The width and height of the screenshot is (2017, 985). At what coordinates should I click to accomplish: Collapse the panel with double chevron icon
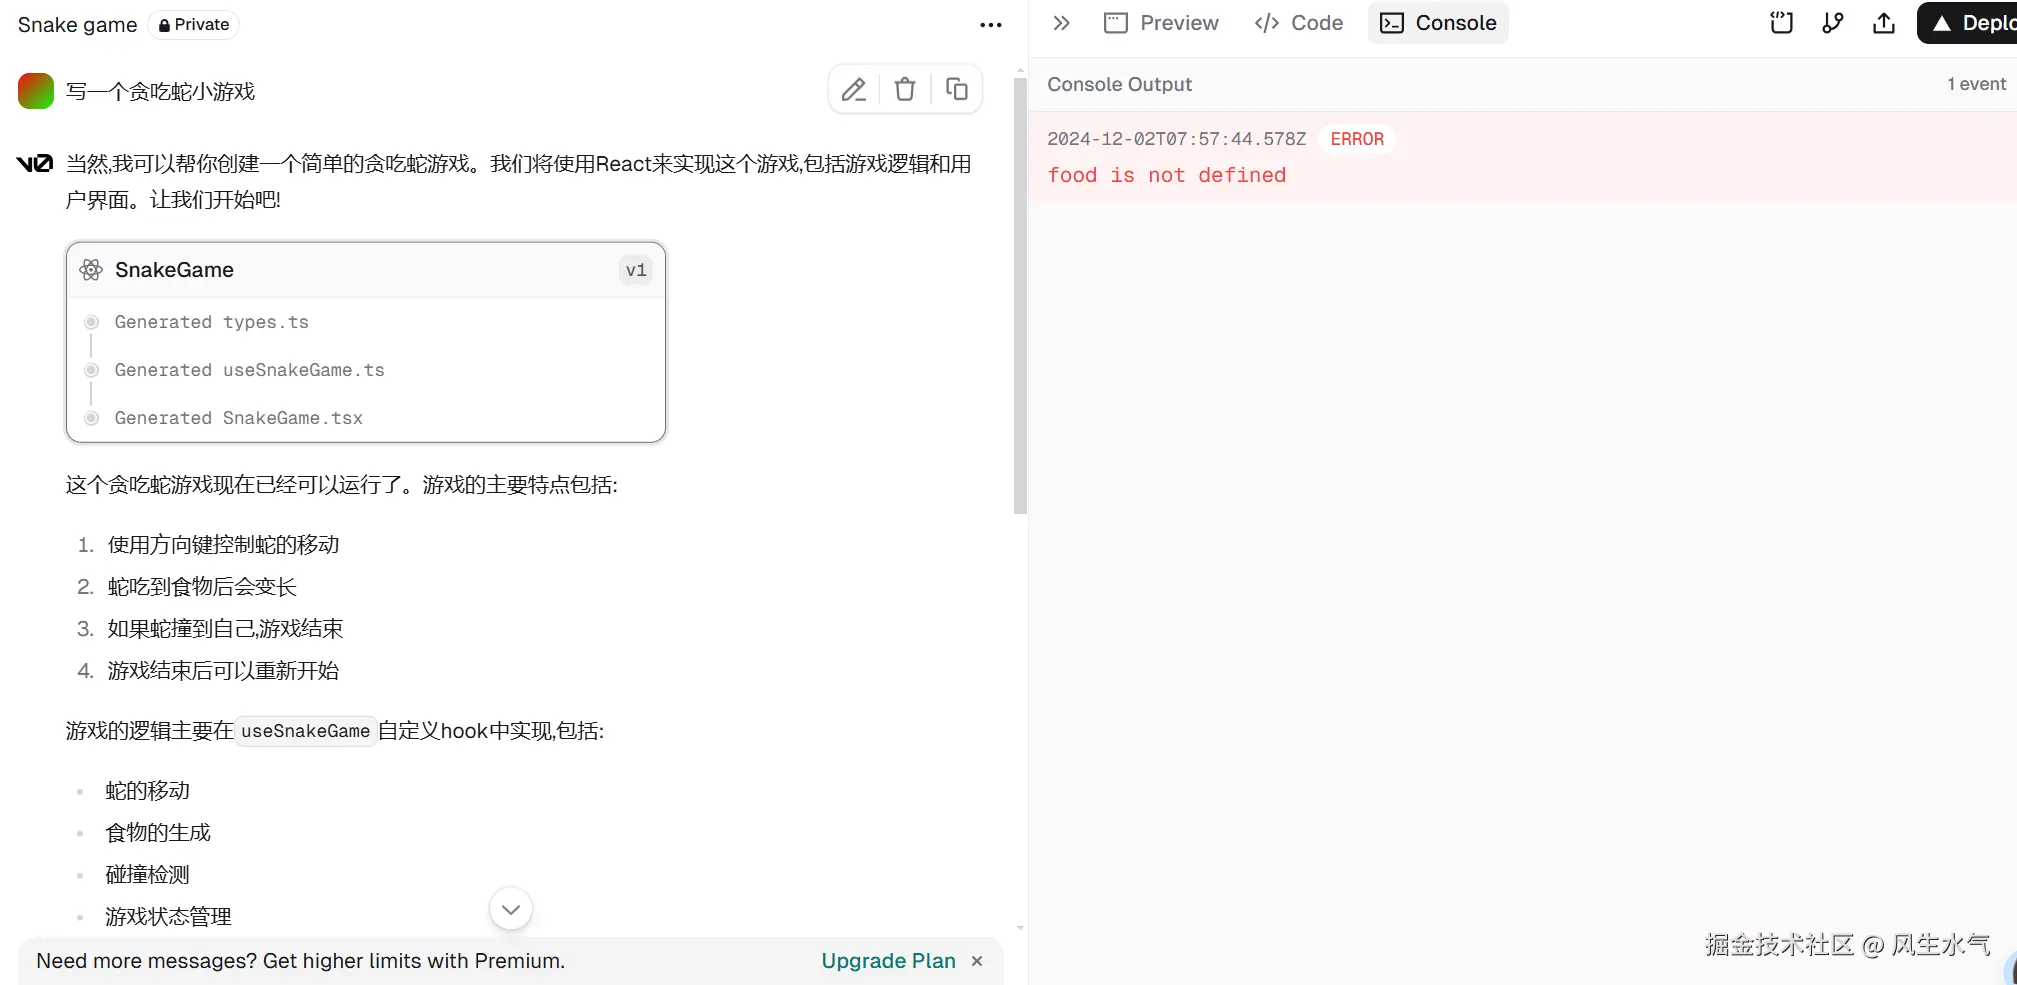pyautogui.click(x=1062, y=23)
